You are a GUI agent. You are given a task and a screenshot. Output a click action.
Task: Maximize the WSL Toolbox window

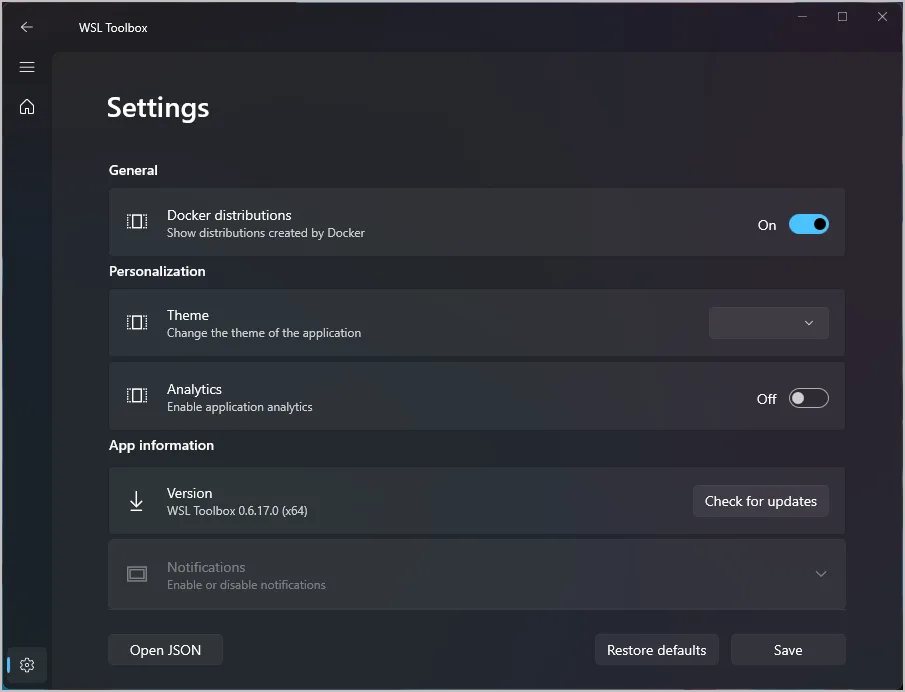(x=842, y=17)
